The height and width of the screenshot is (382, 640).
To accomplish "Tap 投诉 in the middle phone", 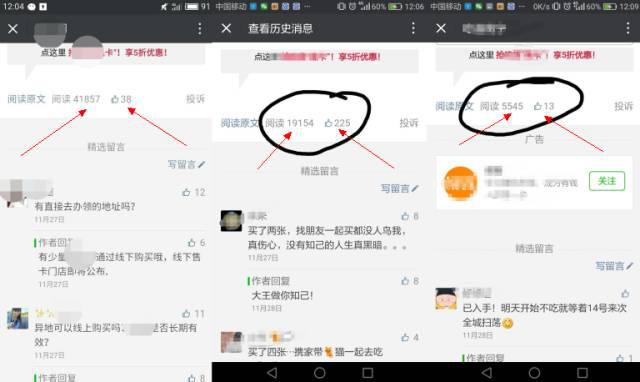I will [x=409, y=123].
